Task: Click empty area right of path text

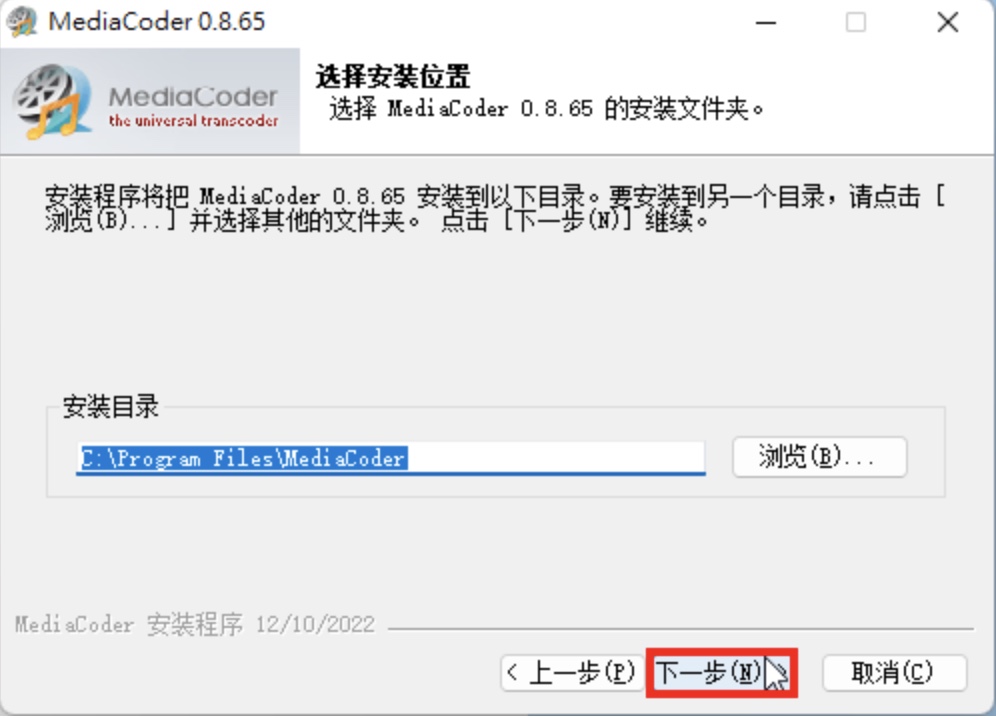Action: point(556,458)
